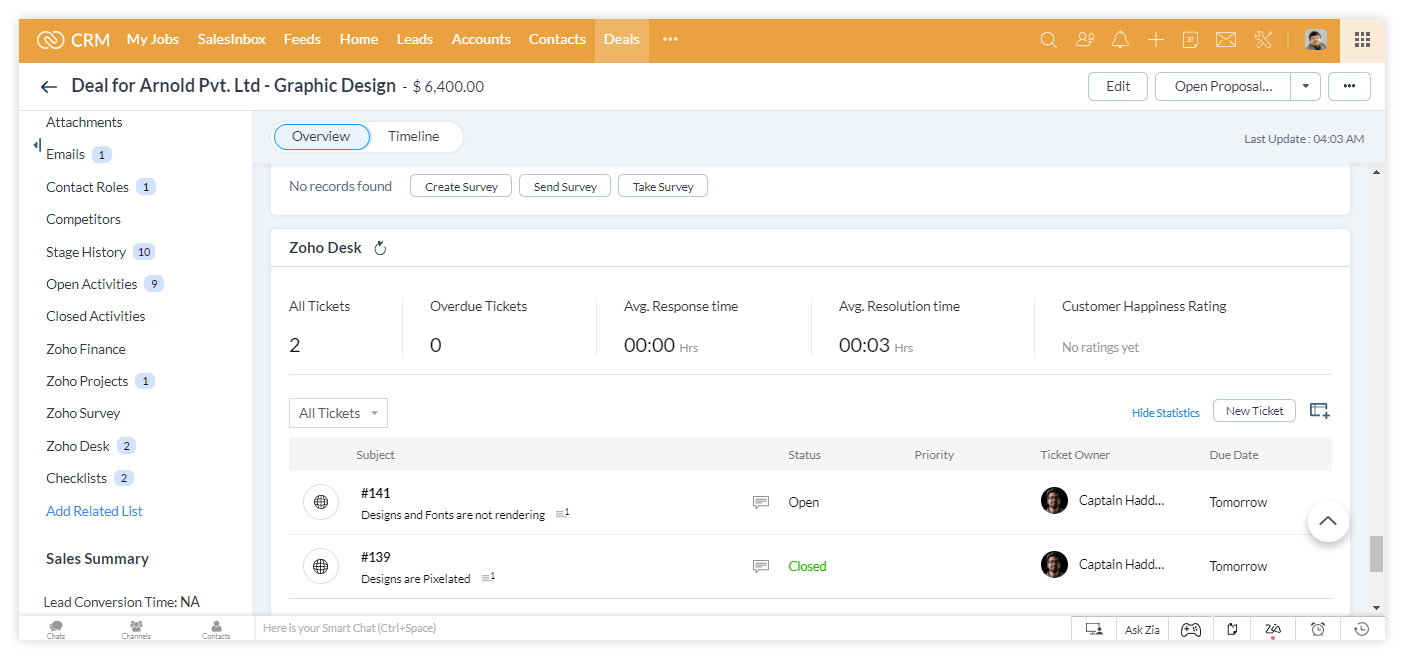Open Channels in the bottom bar
The height and width of the screenshot is (659, 1404).
pyautogui.click(x=136, y=629)
